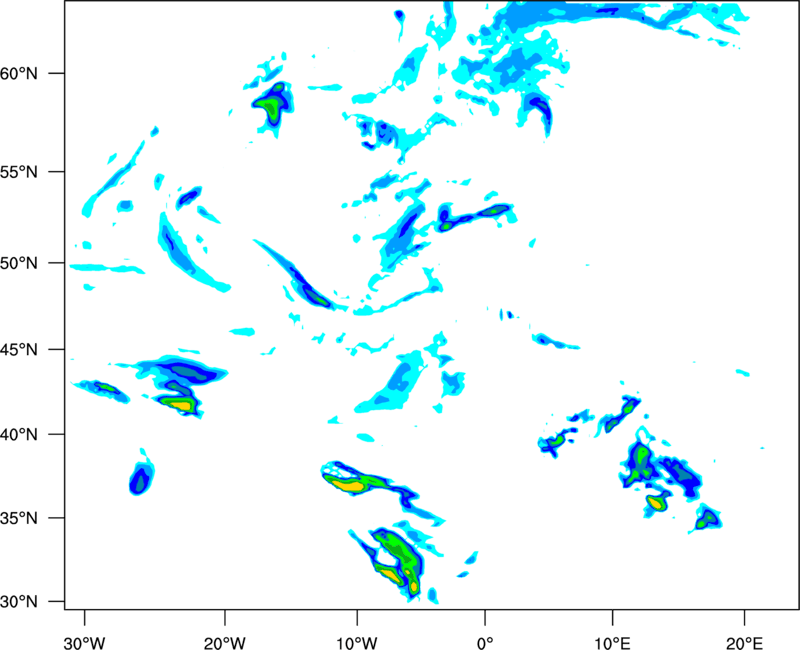Click the 20°W longitude axis label

(x=224, y=643)
